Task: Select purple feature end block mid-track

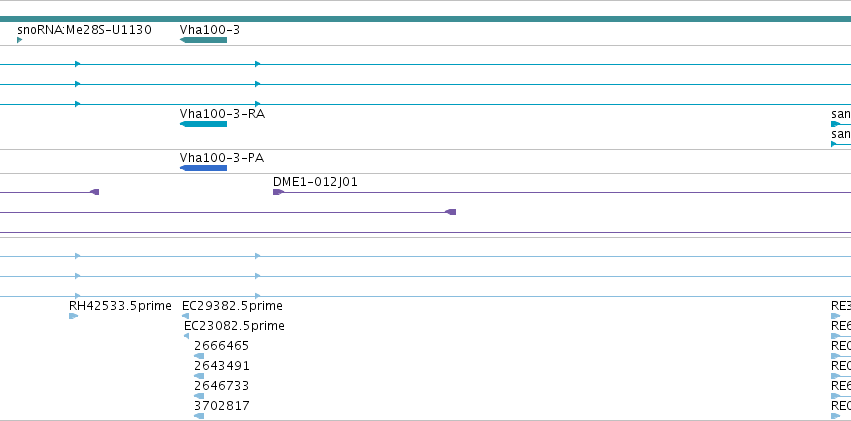Action: click(x=450, y=212)
